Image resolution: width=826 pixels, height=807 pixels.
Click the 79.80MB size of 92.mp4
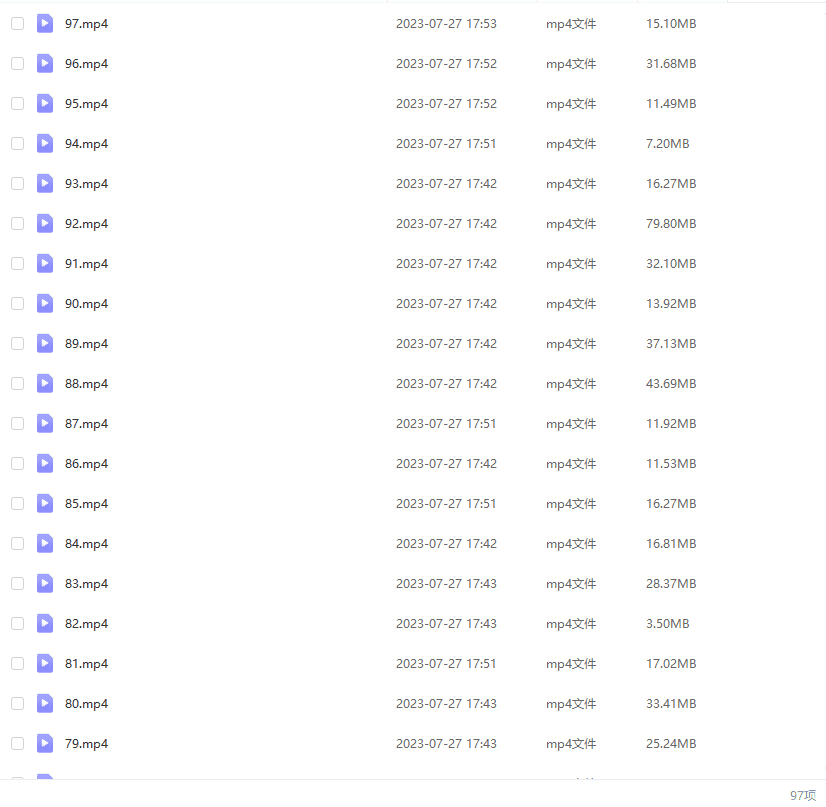(671, 224)
